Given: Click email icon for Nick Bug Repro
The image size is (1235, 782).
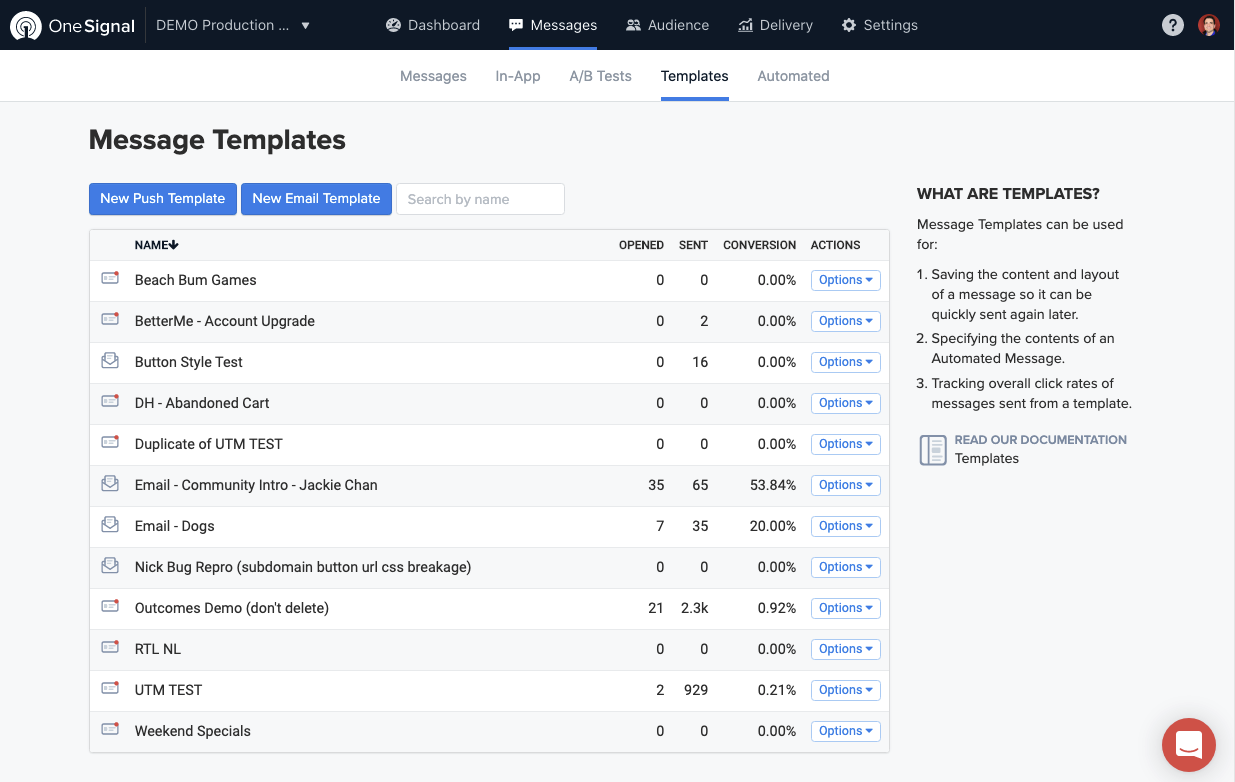Looking at the screenshot, I should coord(110,566).
